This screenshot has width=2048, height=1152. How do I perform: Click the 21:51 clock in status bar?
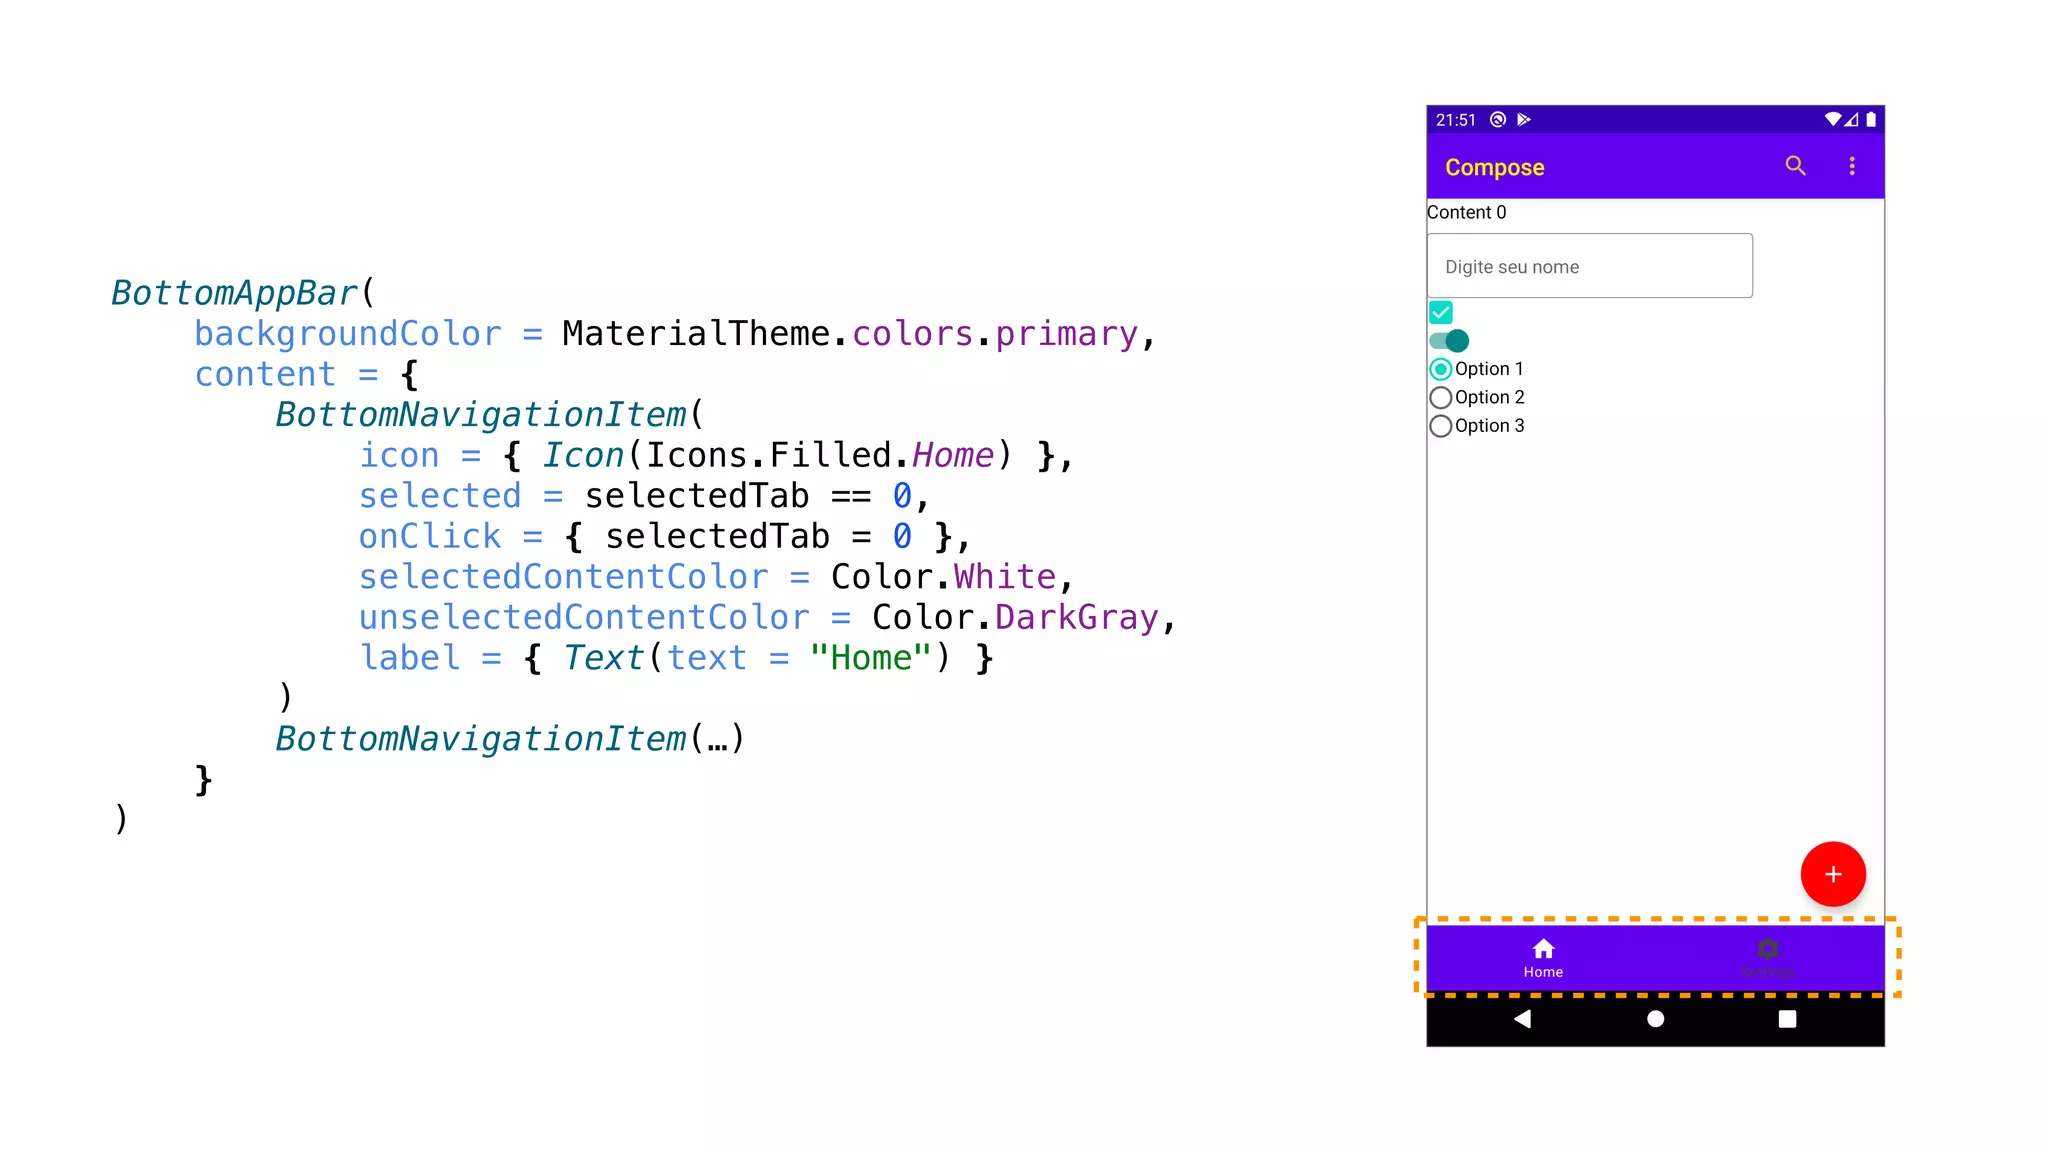point(1455,120)
